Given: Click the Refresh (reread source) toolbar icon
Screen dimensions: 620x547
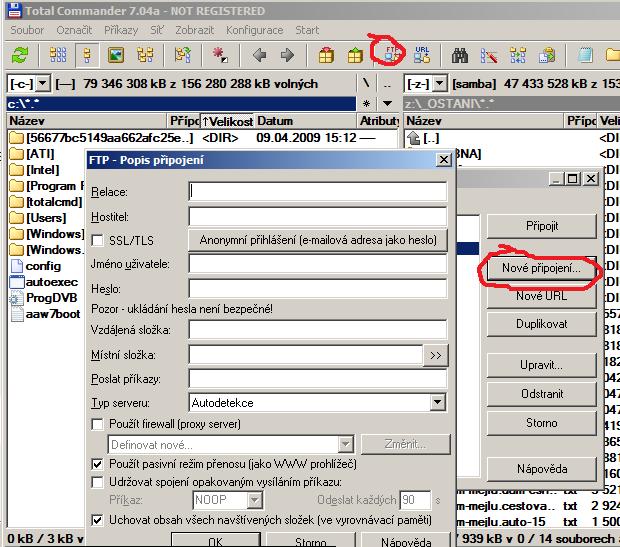Looking at the screenshot, I should click(19, 55).
